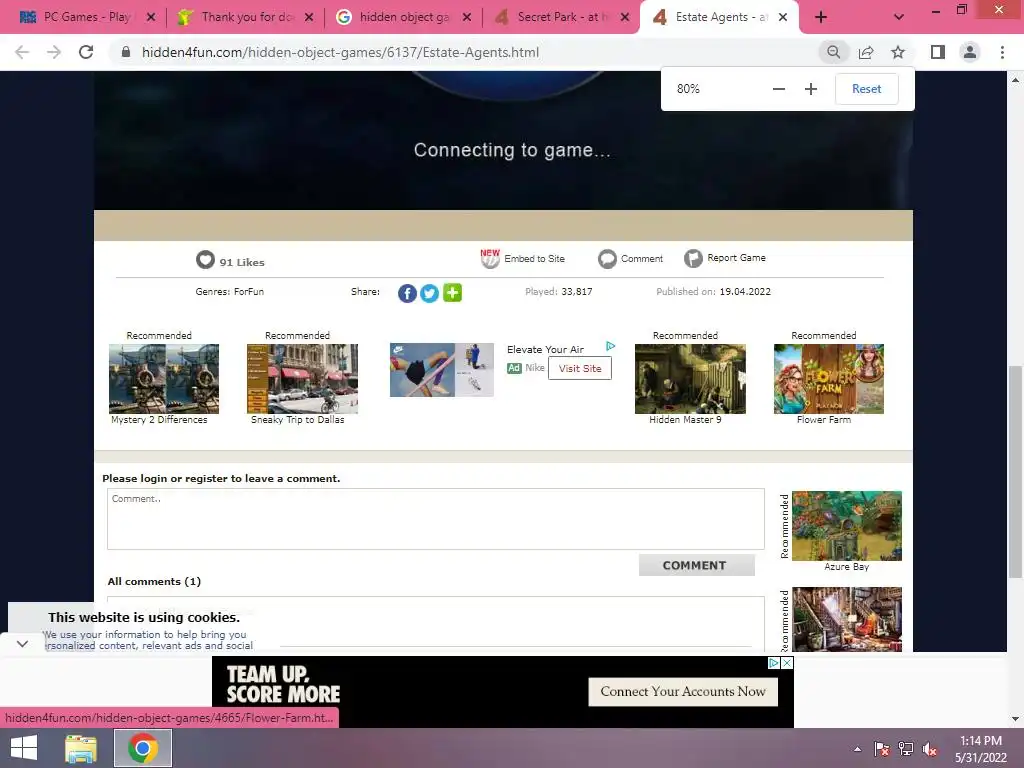Image resolution: width=1024 pixels, height=768 pixels.
Task: Bookmark this tab with star icon
Action: tap(898, 52)
